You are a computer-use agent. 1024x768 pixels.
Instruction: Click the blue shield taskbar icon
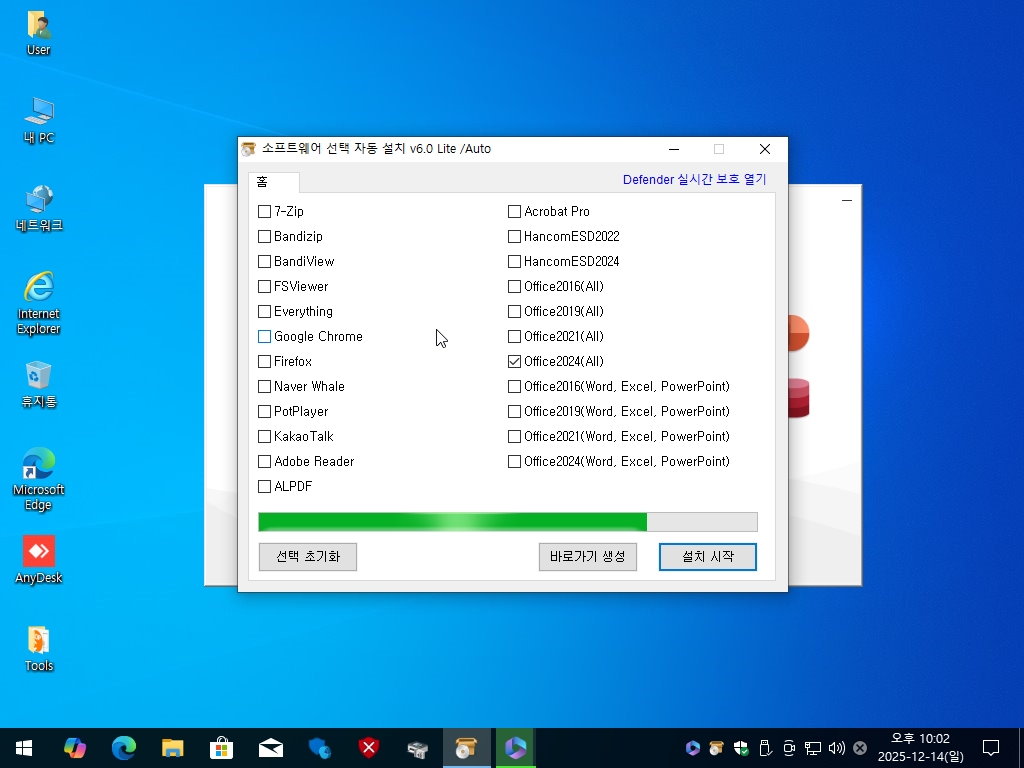[x=319, y=748]
